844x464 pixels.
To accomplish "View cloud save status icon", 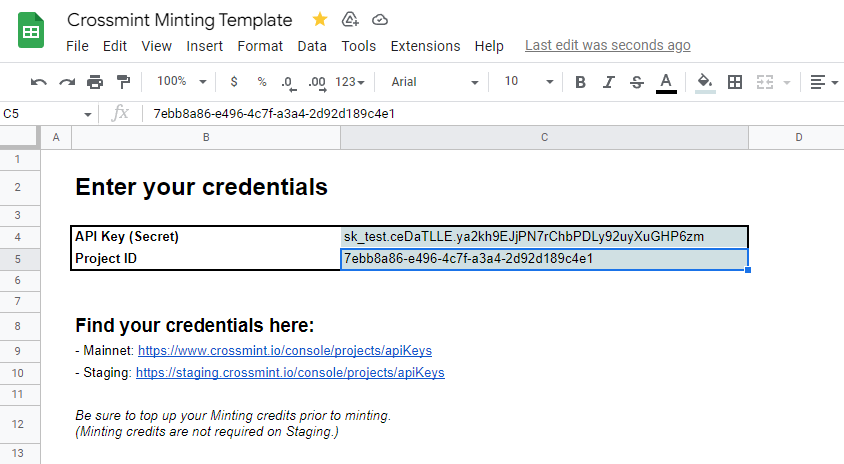I will pos(380,20).
